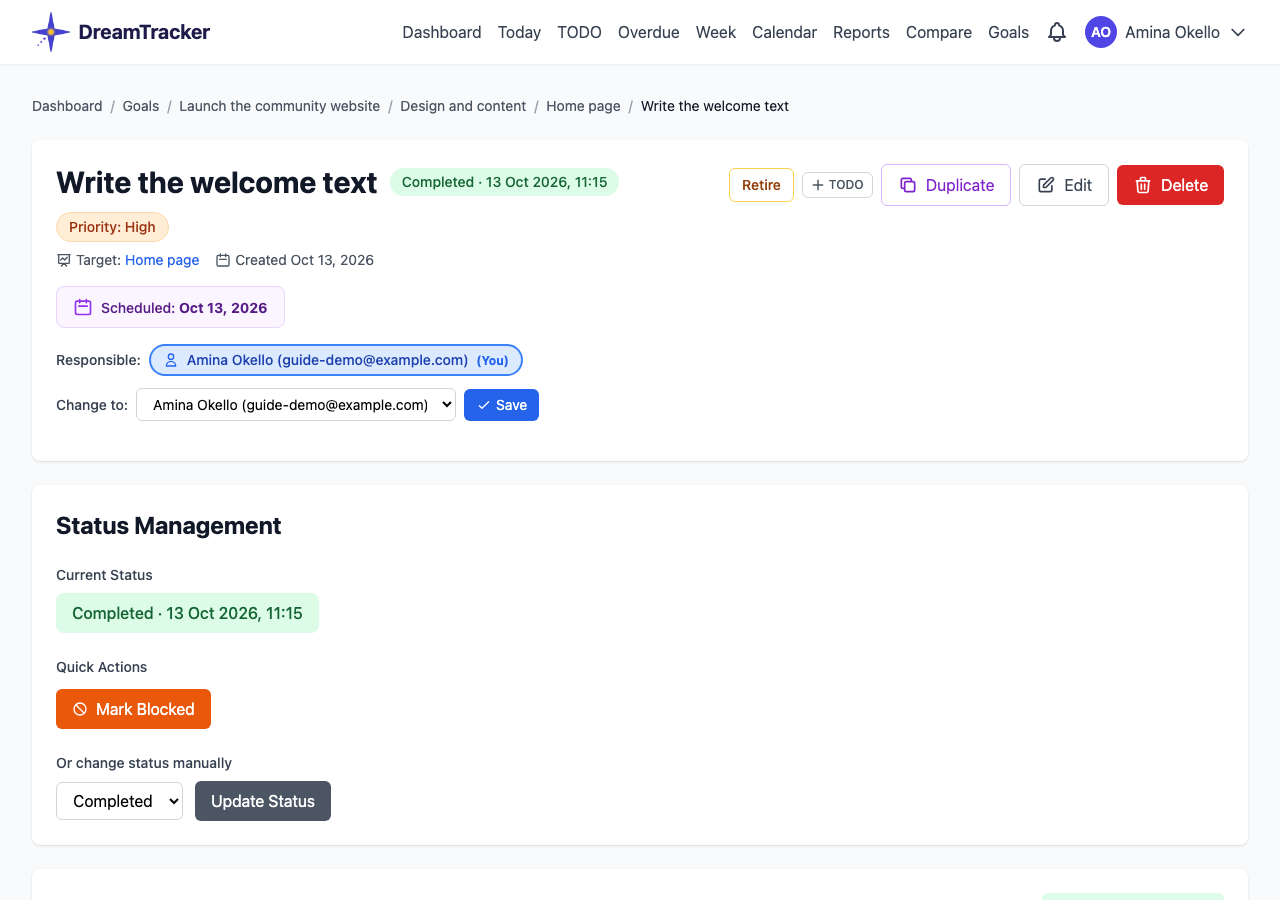Open the Compare page
This screenshot has width=1280, height=900.
point(939,32)
